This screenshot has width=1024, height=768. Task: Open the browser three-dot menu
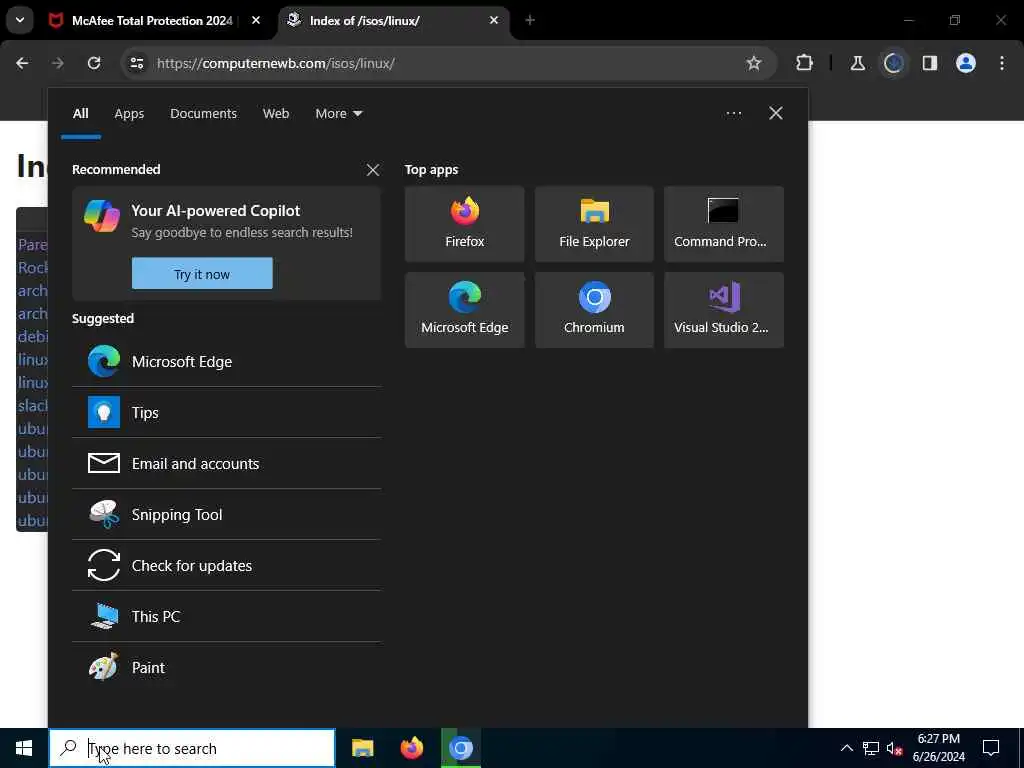(1002, 63)
